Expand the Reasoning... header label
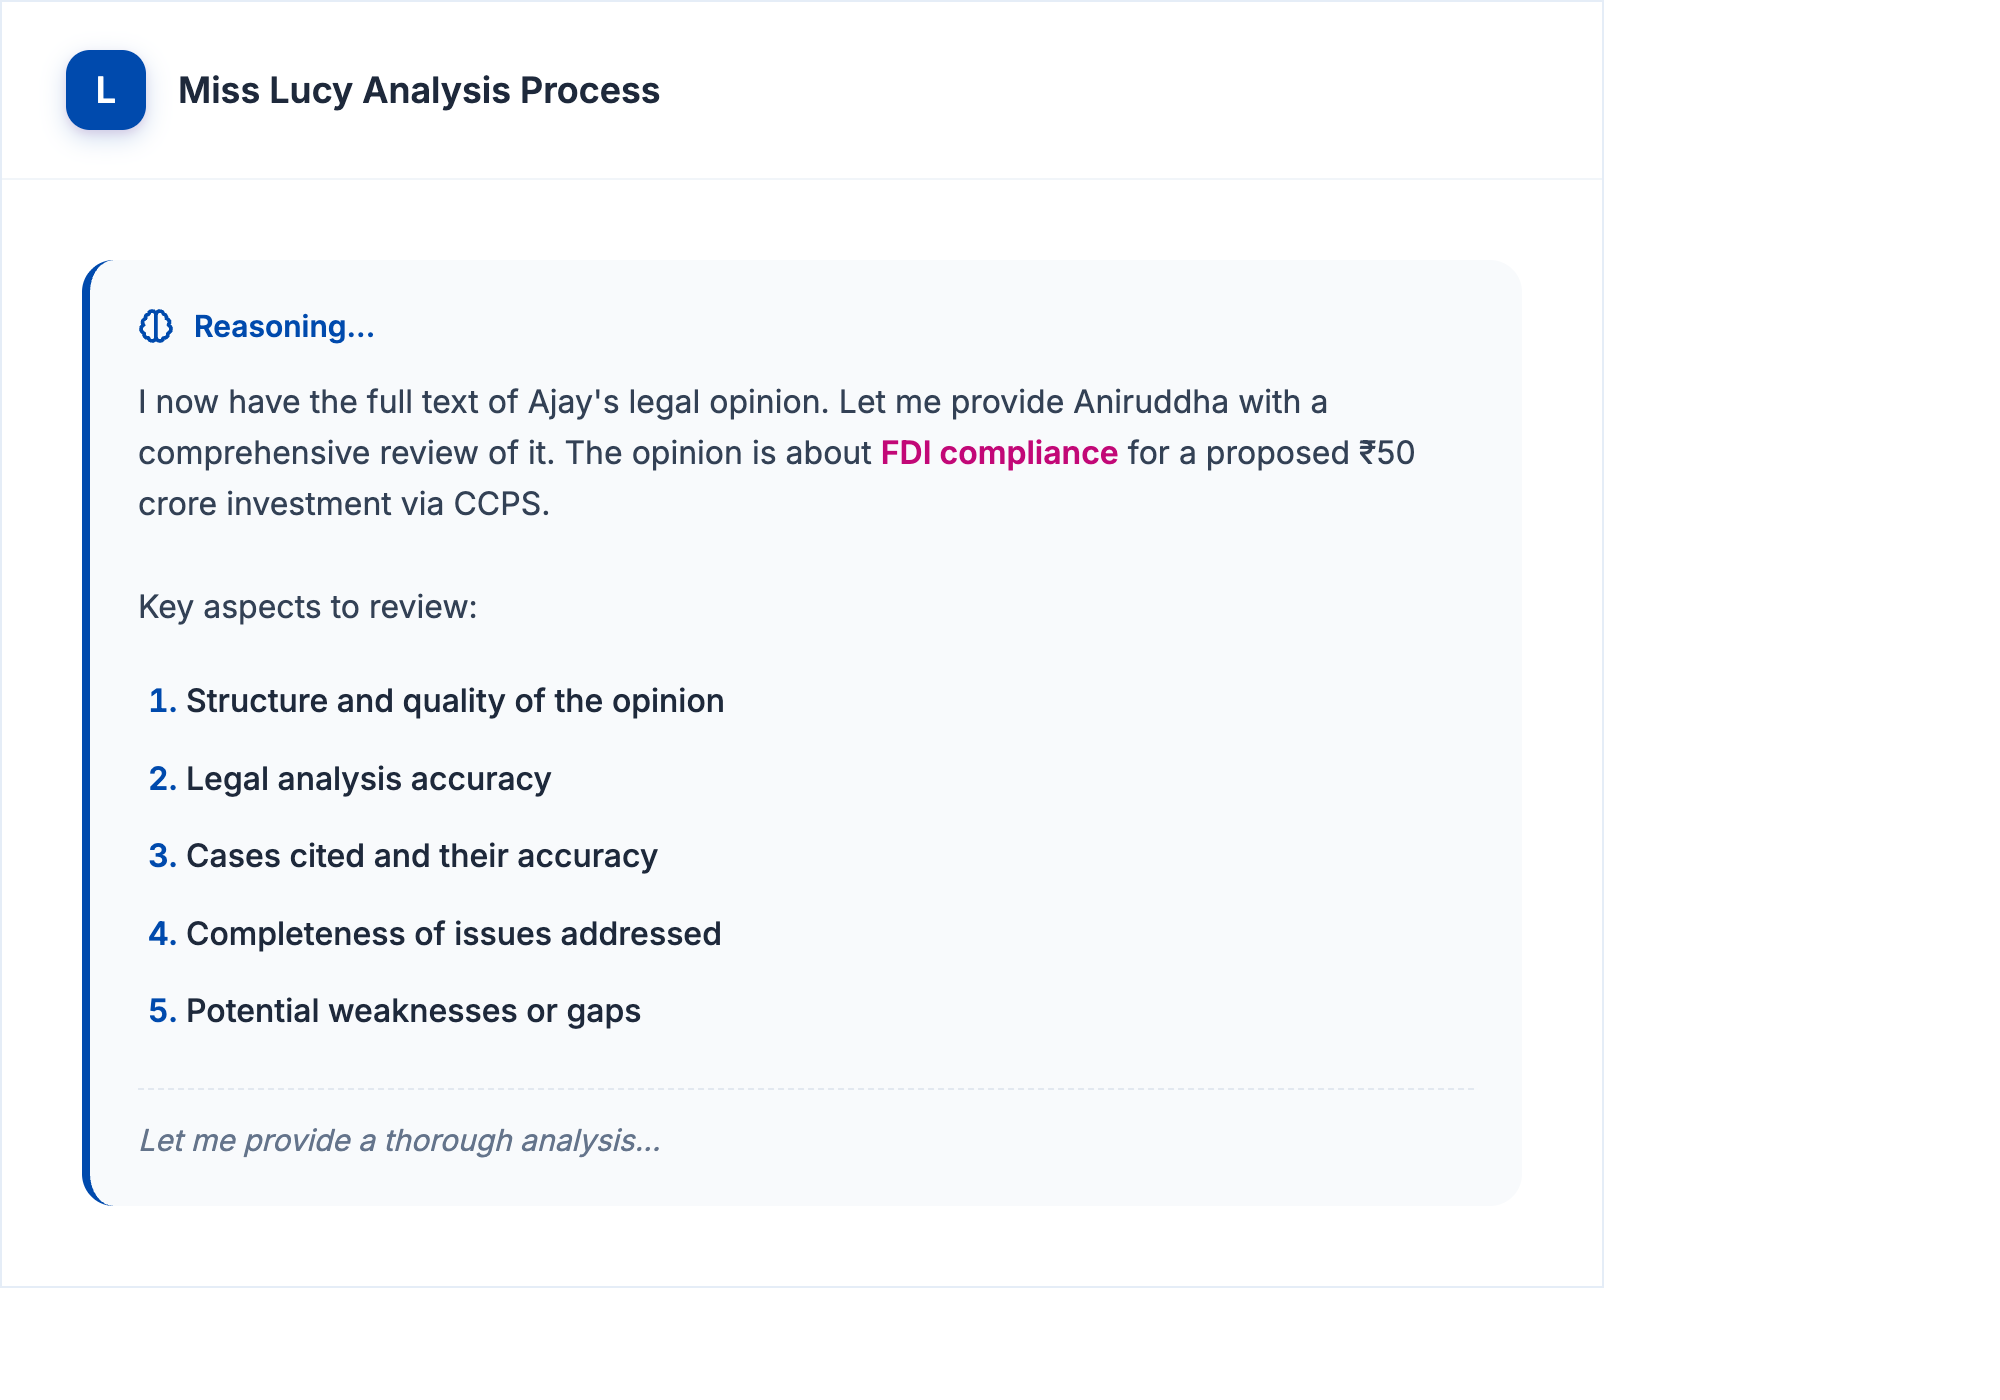The image size is (2000, 1400). pyautogui.click(x=284, y=326)
